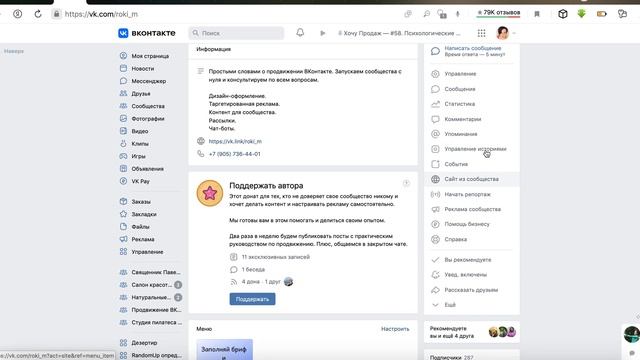Image resolution: width=640 pixels, height=360 pixels.
Task: Focus the Поиск search field
Action: 236,33
